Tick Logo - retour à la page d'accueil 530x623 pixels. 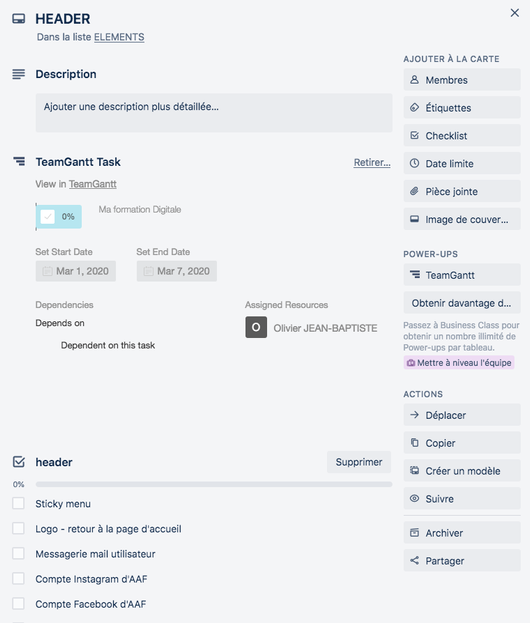[x=18, y=528]
